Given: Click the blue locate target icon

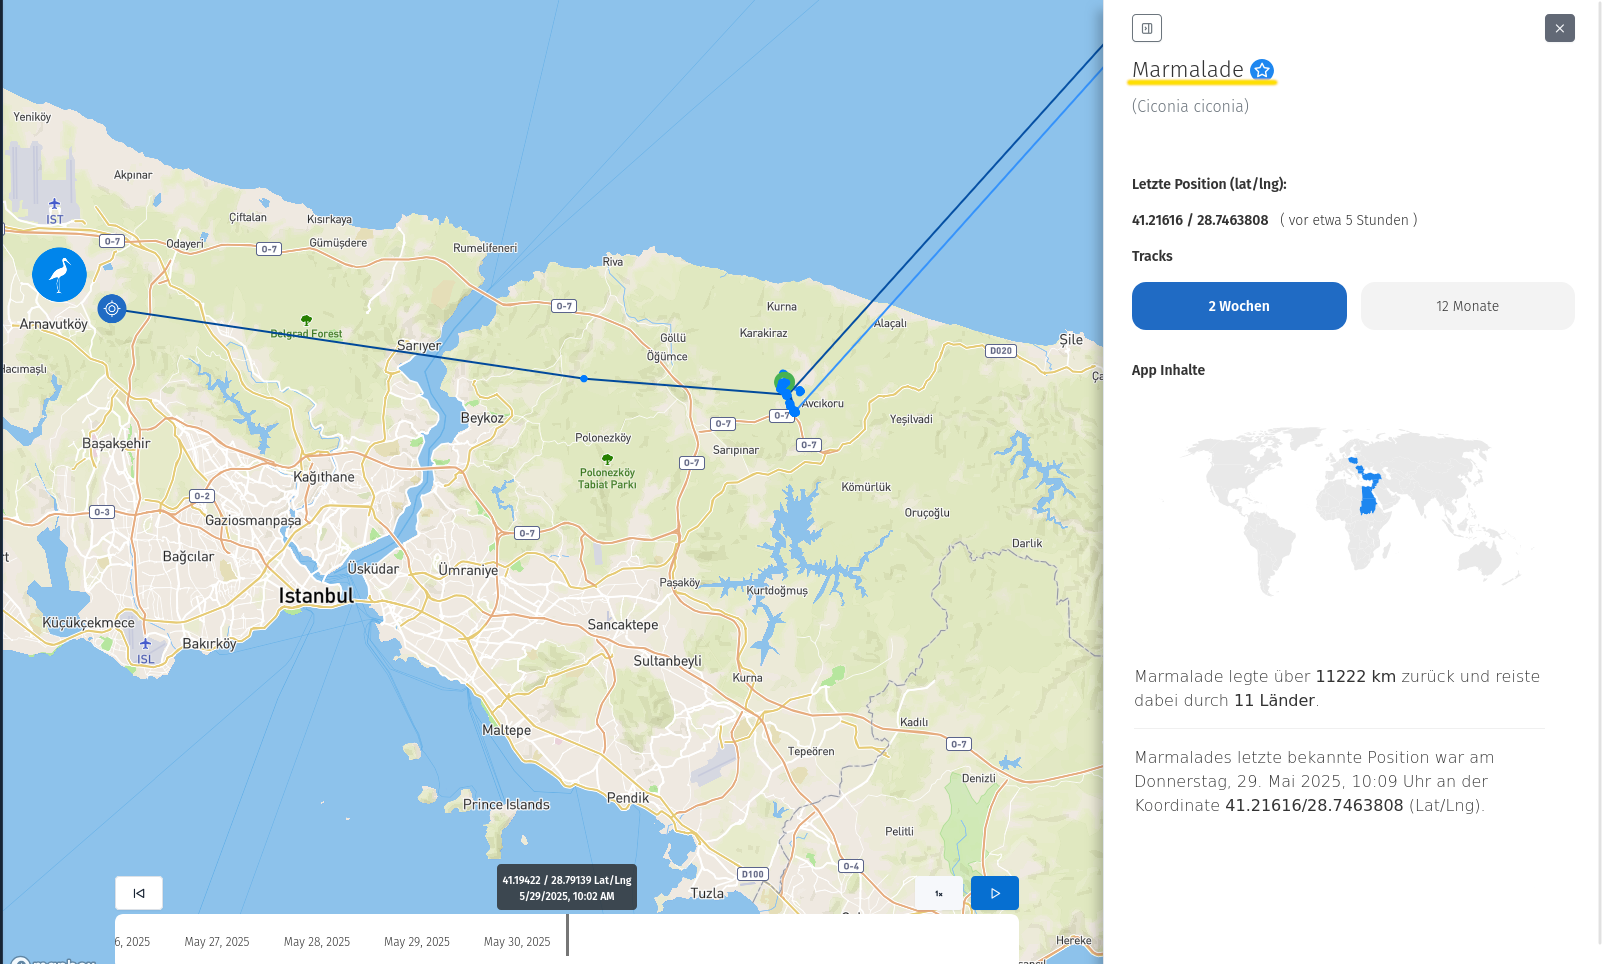Looking at the screenshot, I should click(x=112, y=309).
